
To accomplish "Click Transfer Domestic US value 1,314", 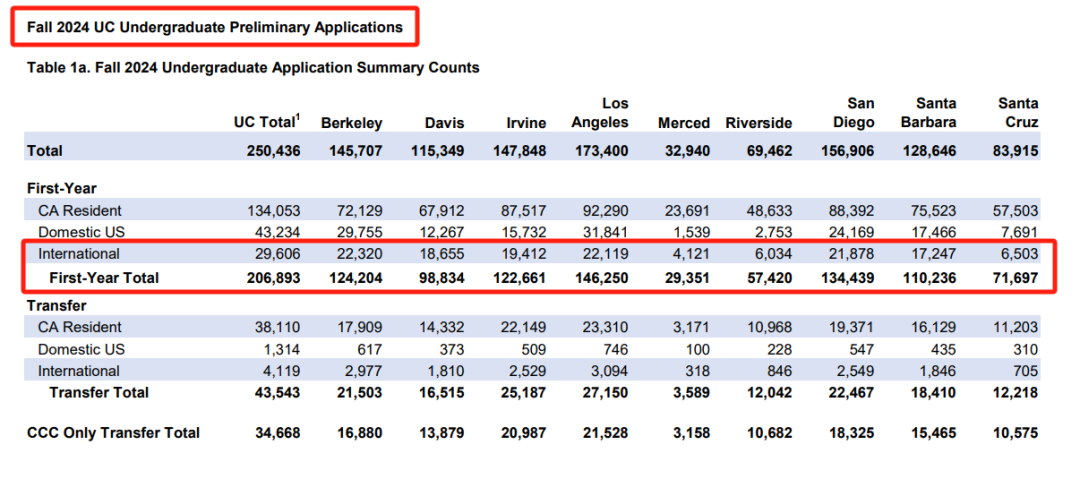I will click(283, 349).
